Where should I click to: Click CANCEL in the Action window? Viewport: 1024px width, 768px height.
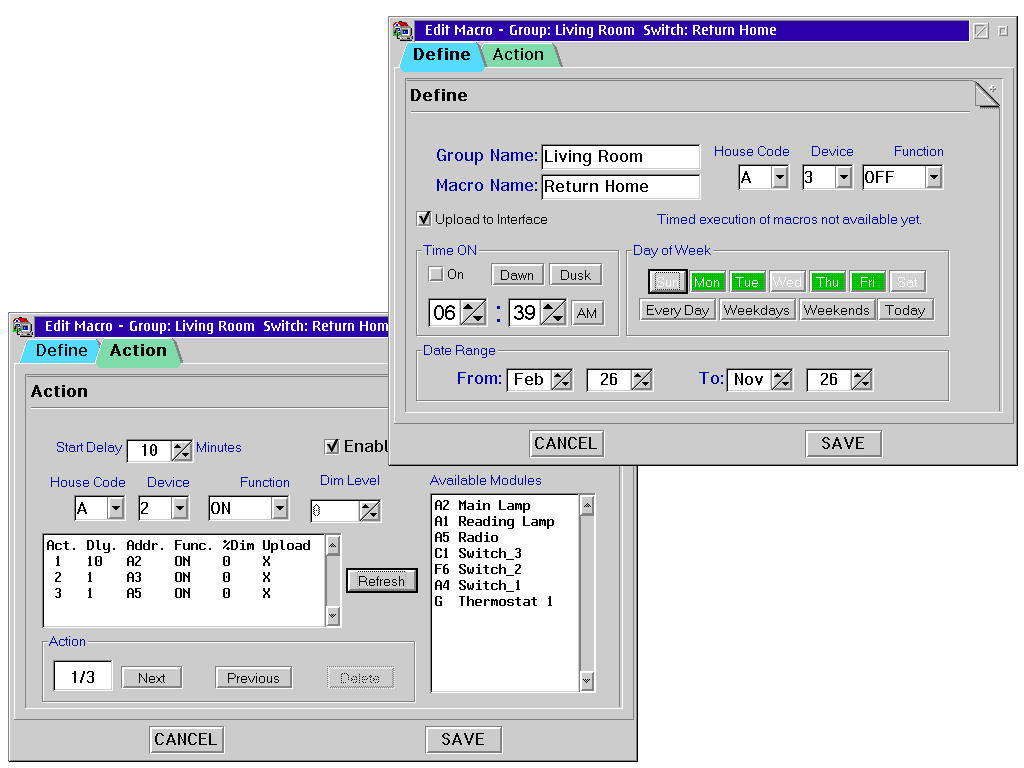point(186,739)
